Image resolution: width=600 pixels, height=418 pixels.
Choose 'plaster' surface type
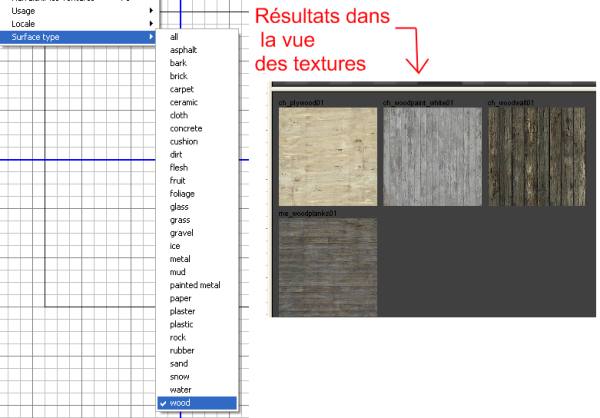click(x=197, y=311)
